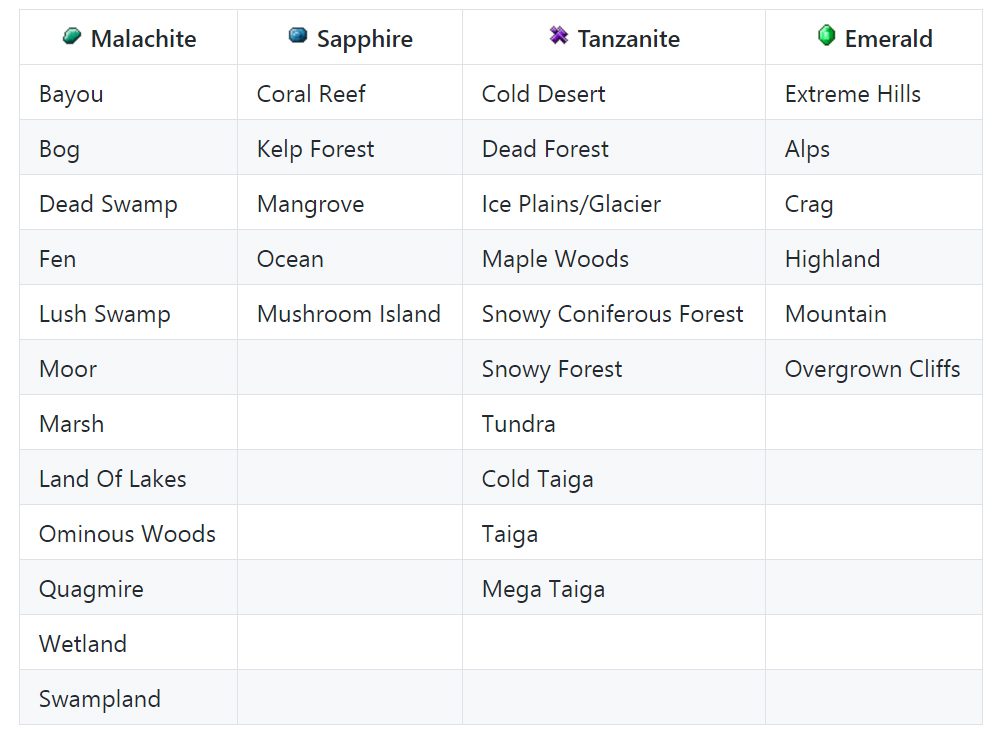This screenshot has height=736, width=1002.
Task: Click the green Malachite gem icon
Action: (72, 36)
